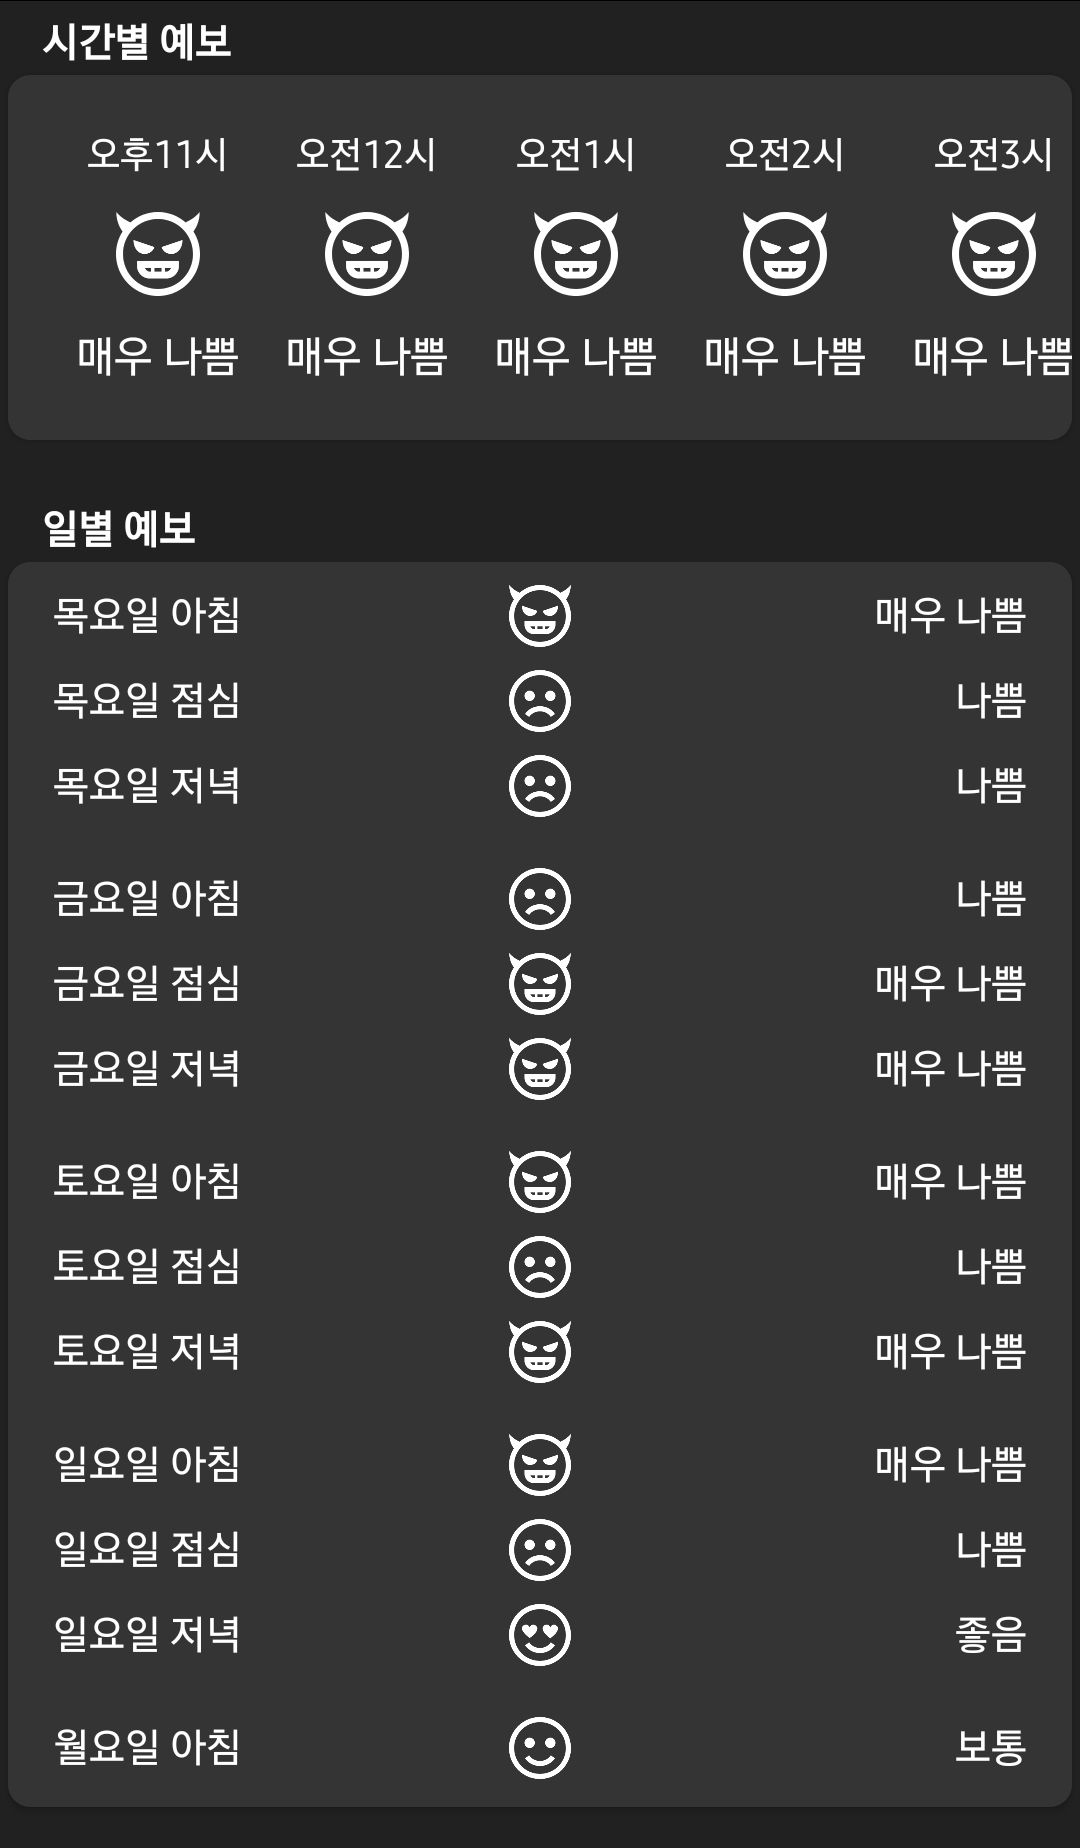This screenshot has height=1848, width=1080.
Task: Tap the 매우 나쁨 status for 일요일 아침
Action: click(950, 1464)
